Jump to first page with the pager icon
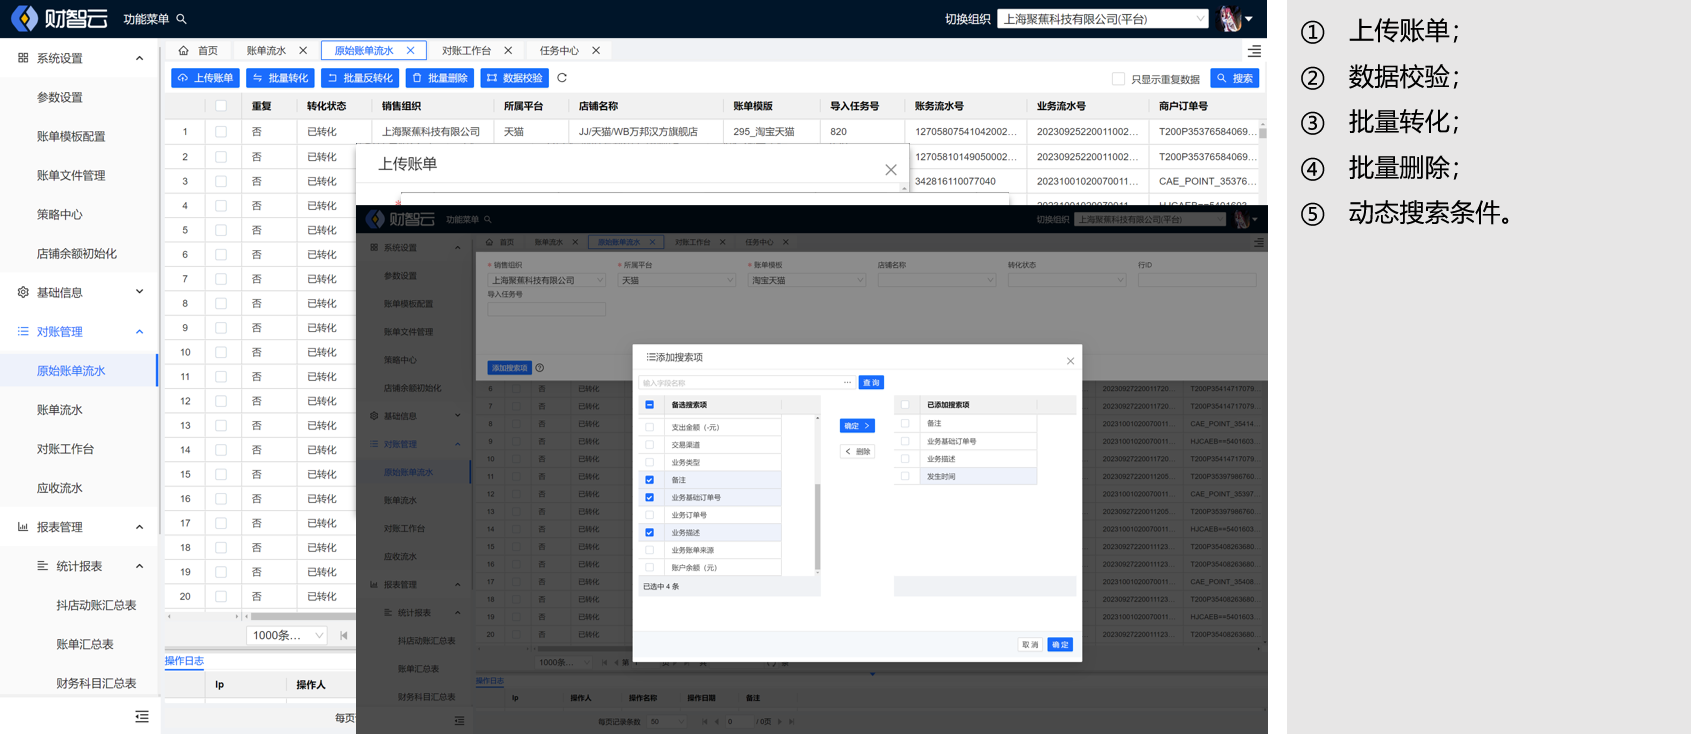The height and width of the screenshot is (734, 1693). pyautogui.click(x=344, y=635)
